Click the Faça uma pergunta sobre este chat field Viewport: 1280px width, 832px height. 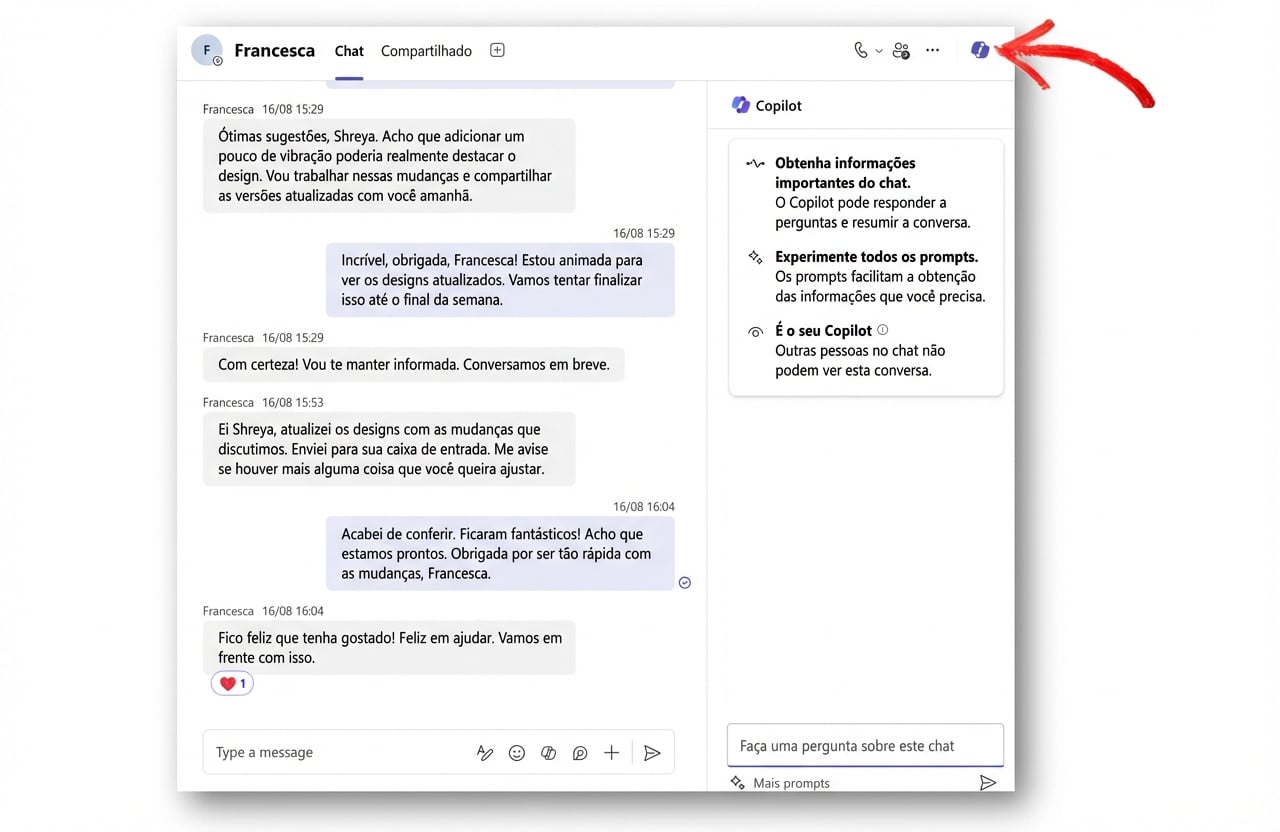(865, 745)
